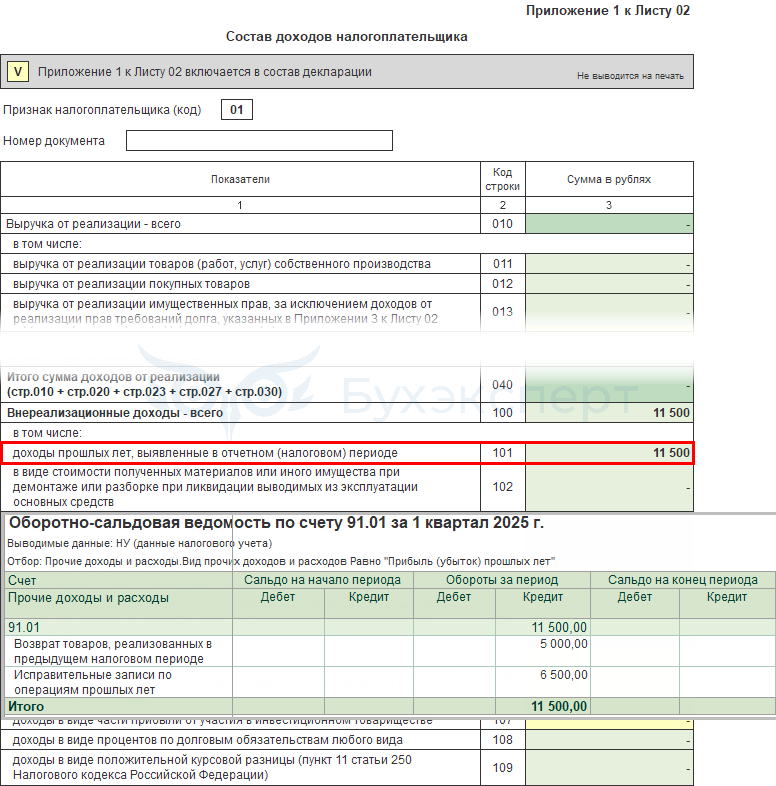Viewport: 776px width, 786px height.
Task: Click row code 010 cell
Action: coord(502,224)
